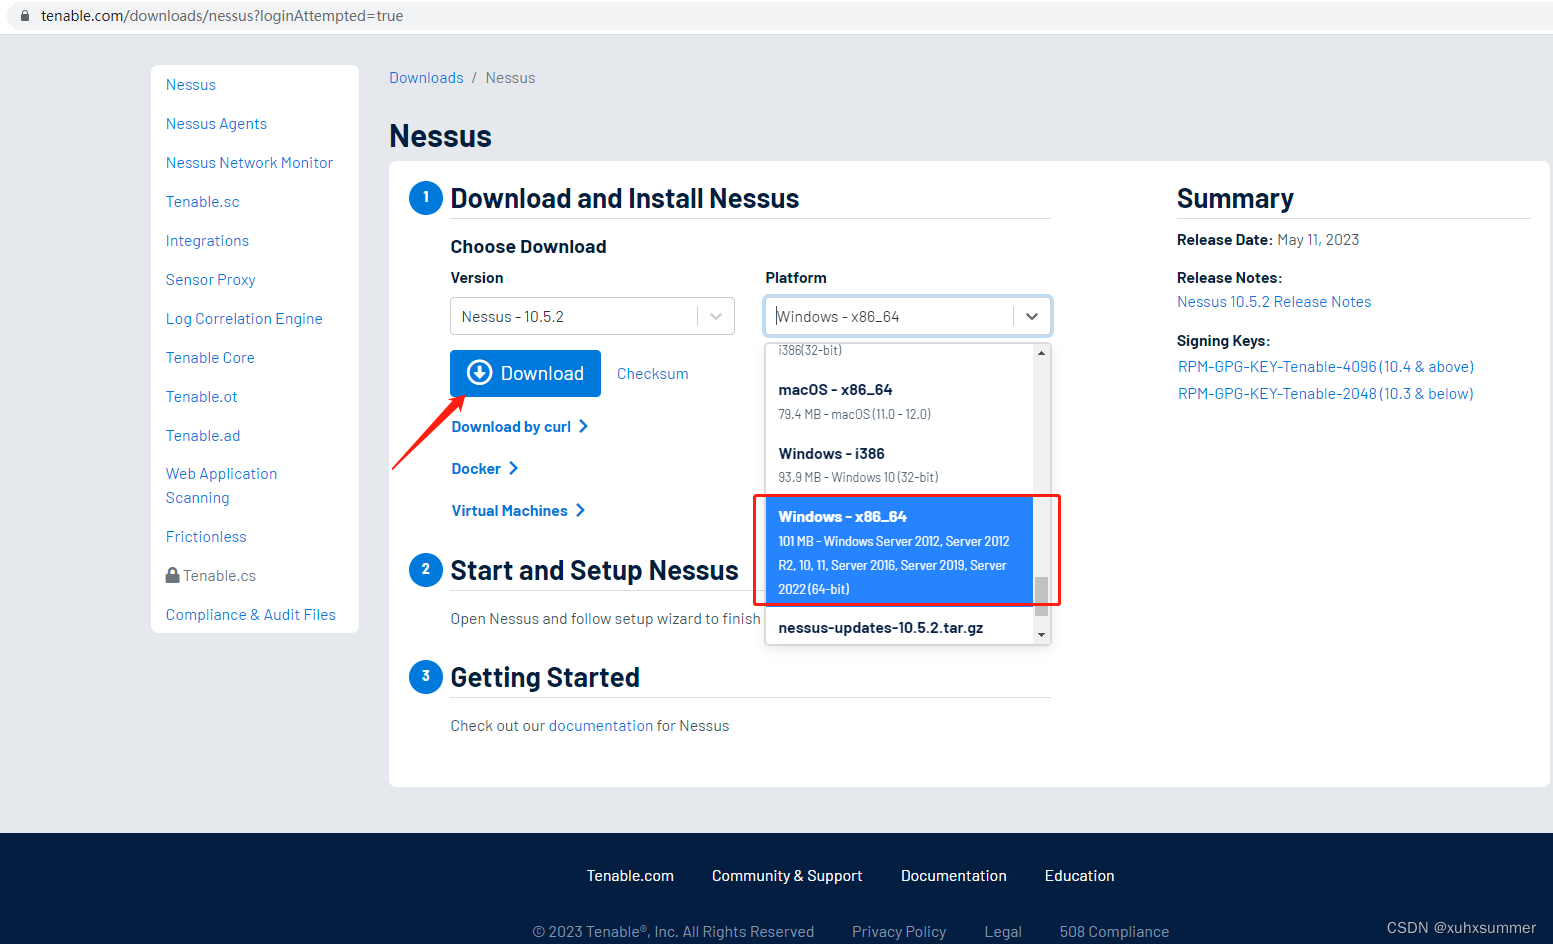Open Frictionless sidebar item
This screenshot has width=1553, height=944.
(206, 537)
